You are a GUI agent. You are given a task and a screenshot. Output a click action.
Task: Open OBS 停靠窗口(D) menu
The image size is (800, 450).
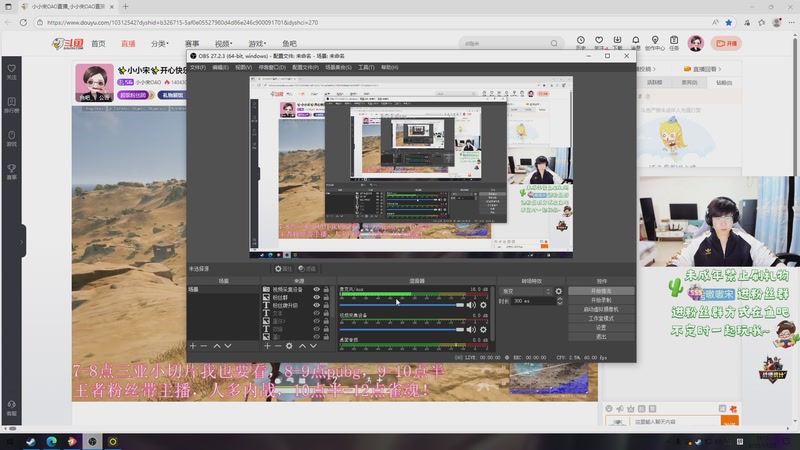(272, 67)
